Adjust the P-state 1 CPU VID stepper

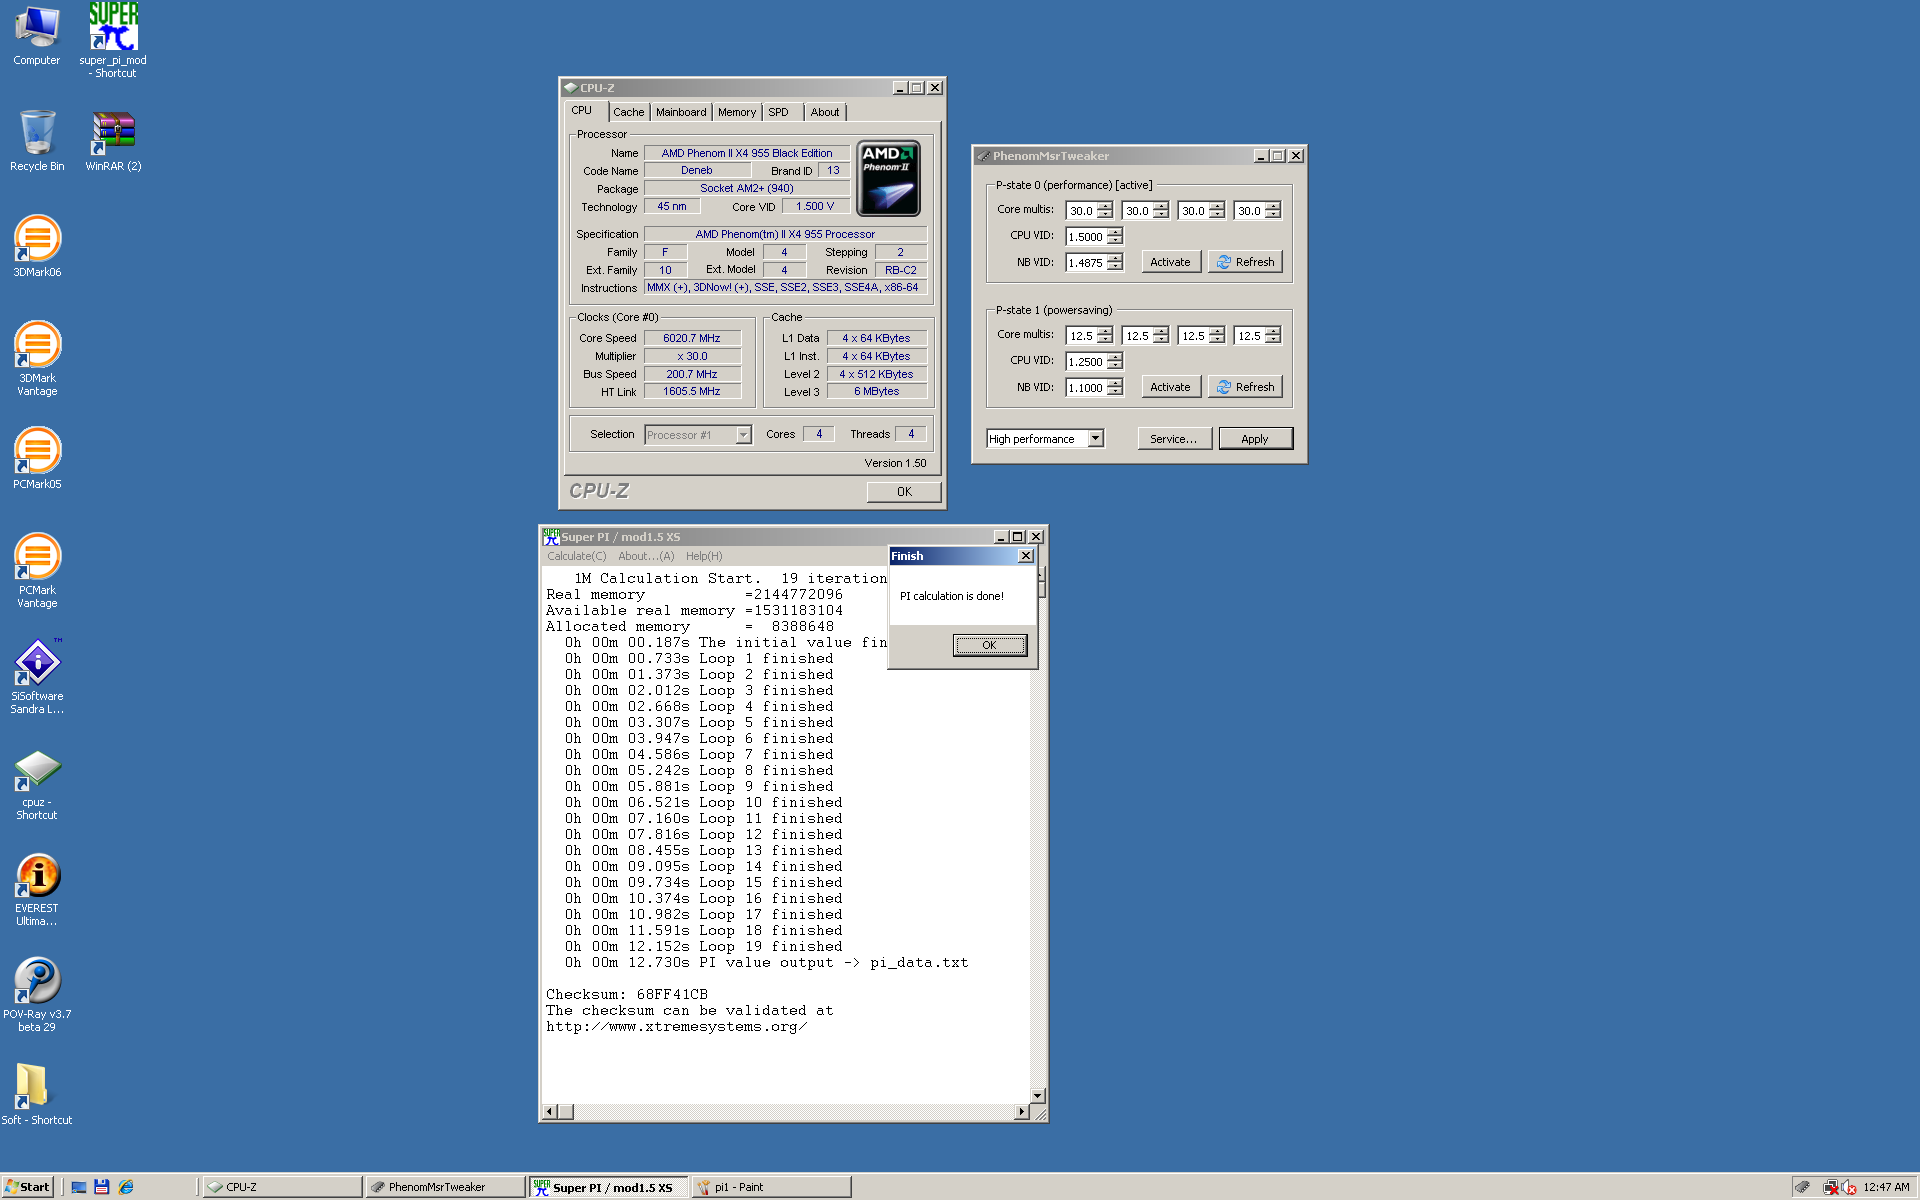click(x=1115, y=361)
